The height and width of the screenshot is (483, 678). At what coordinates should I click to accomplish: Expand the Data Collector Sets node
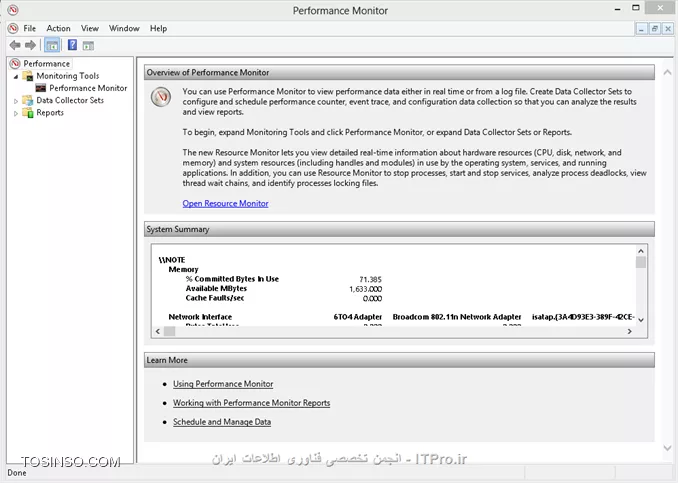[x=16, y=101]
